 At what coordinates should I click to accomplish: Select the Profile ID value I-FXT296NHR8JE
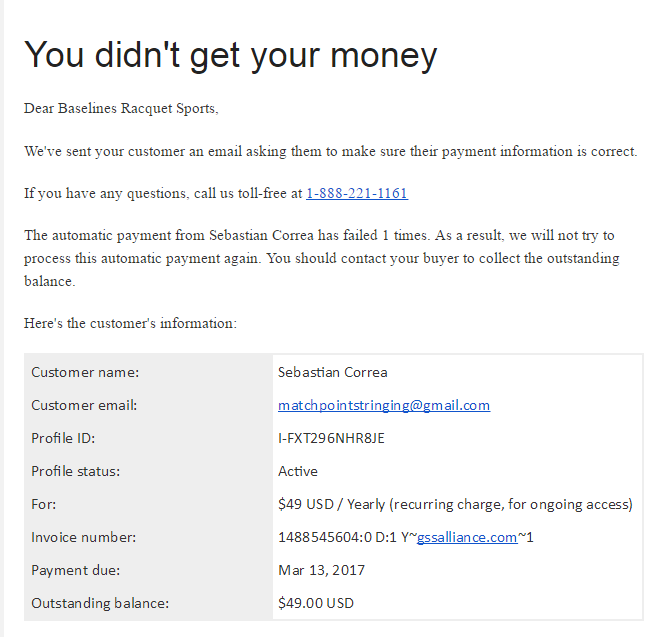(331, 438)
